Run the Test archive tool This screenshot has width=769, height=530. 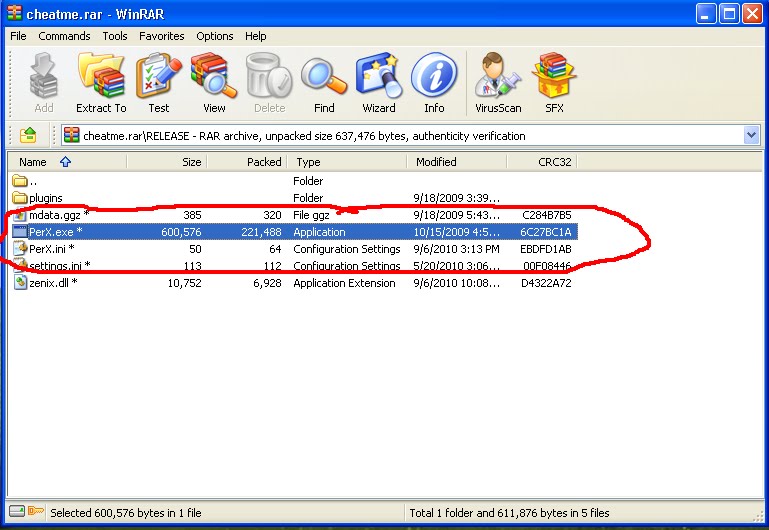158,82
